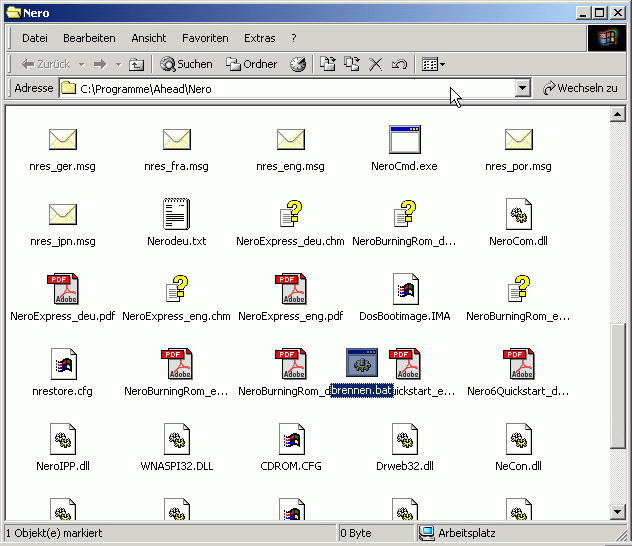
Task: Select the NeroExpress_eng.chm help icon
Action: [x=177, y=289]
